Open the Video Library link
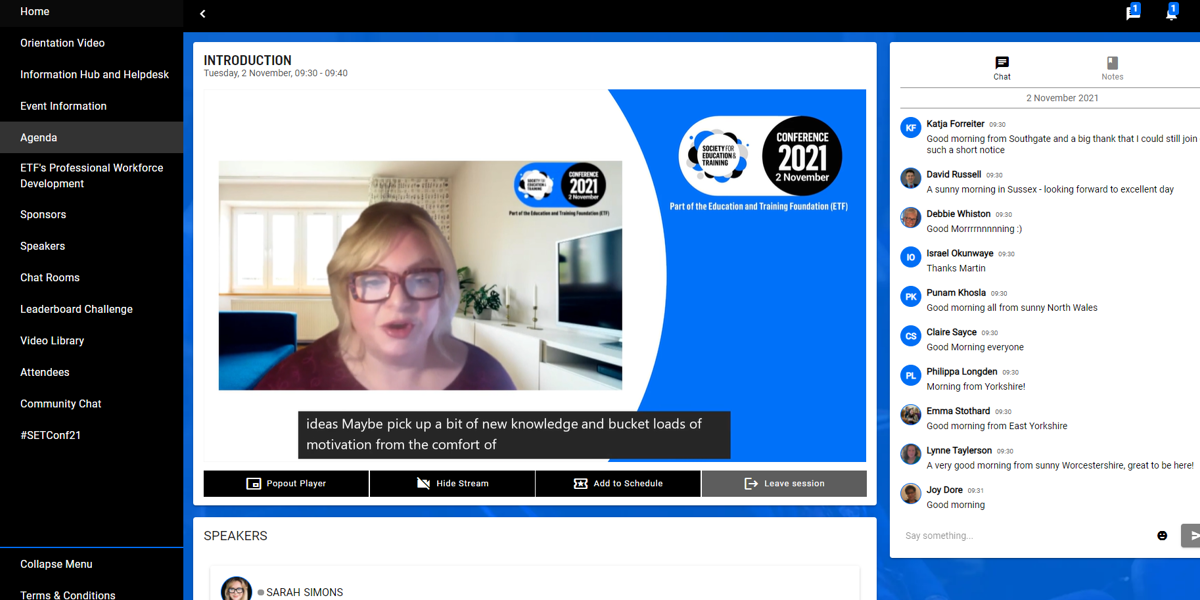Viewport: 1200px width, 600px height. (52, 341)
